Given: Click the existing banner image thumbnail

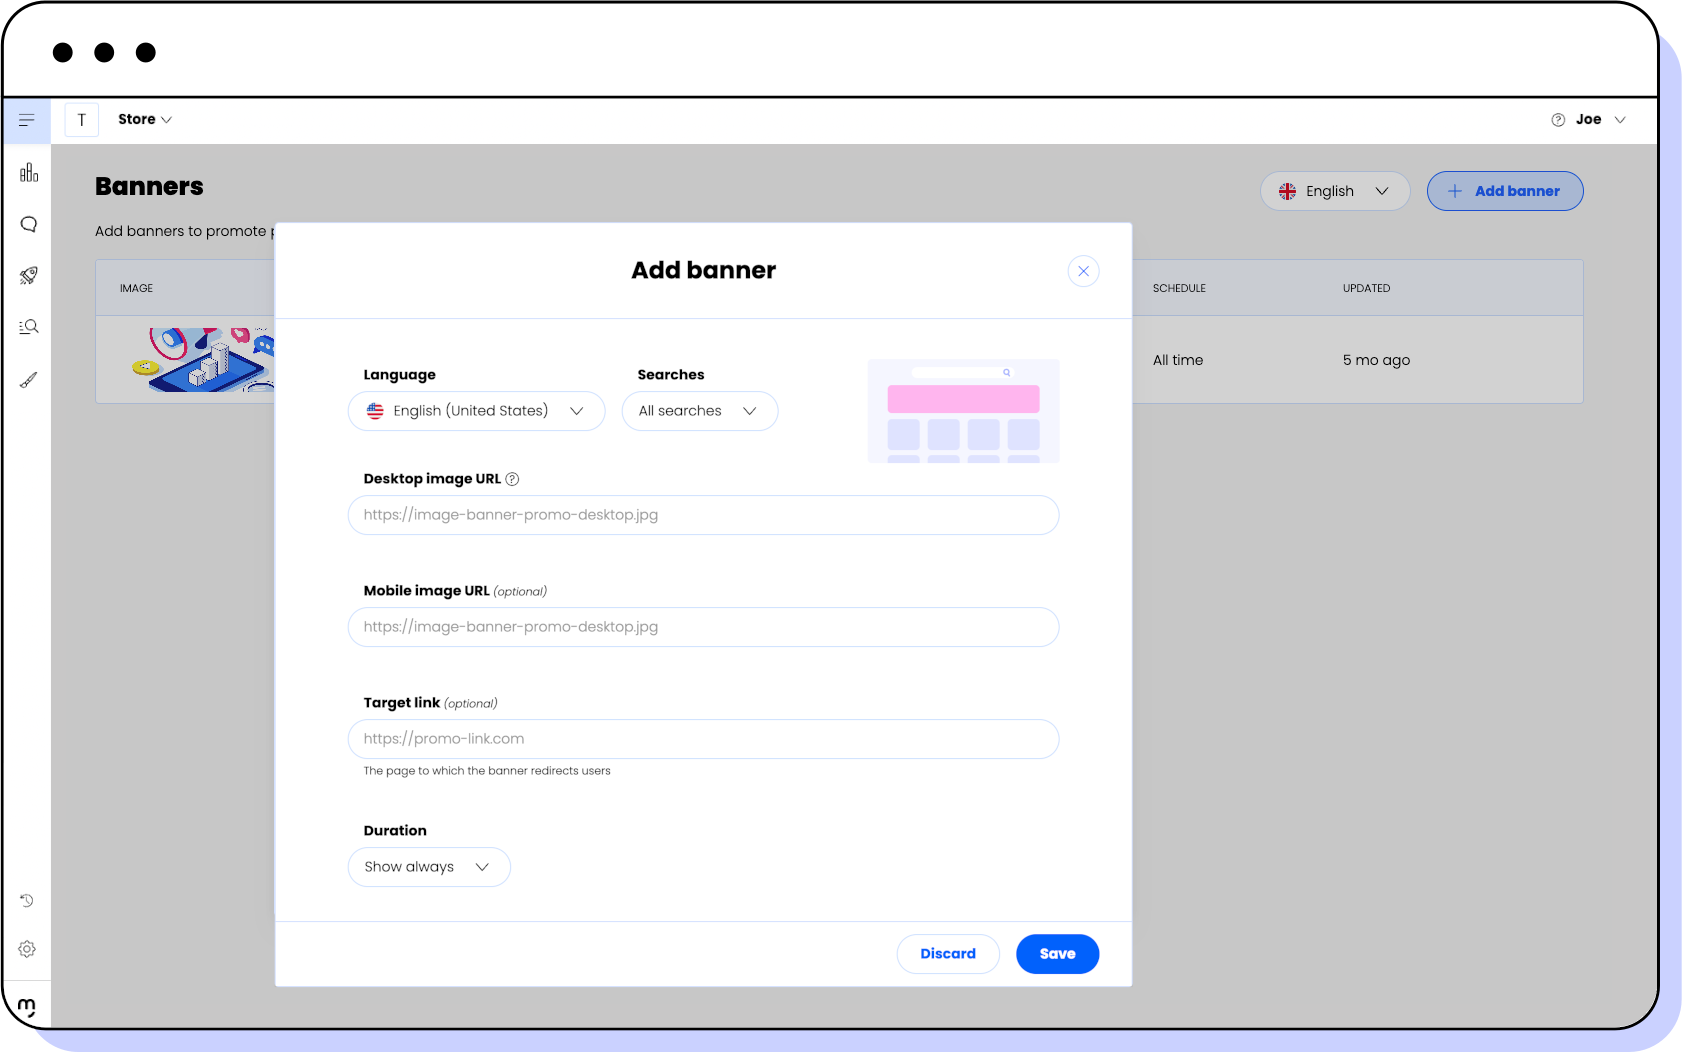Looking at the screenshot, I should click(x=204, y=360).
